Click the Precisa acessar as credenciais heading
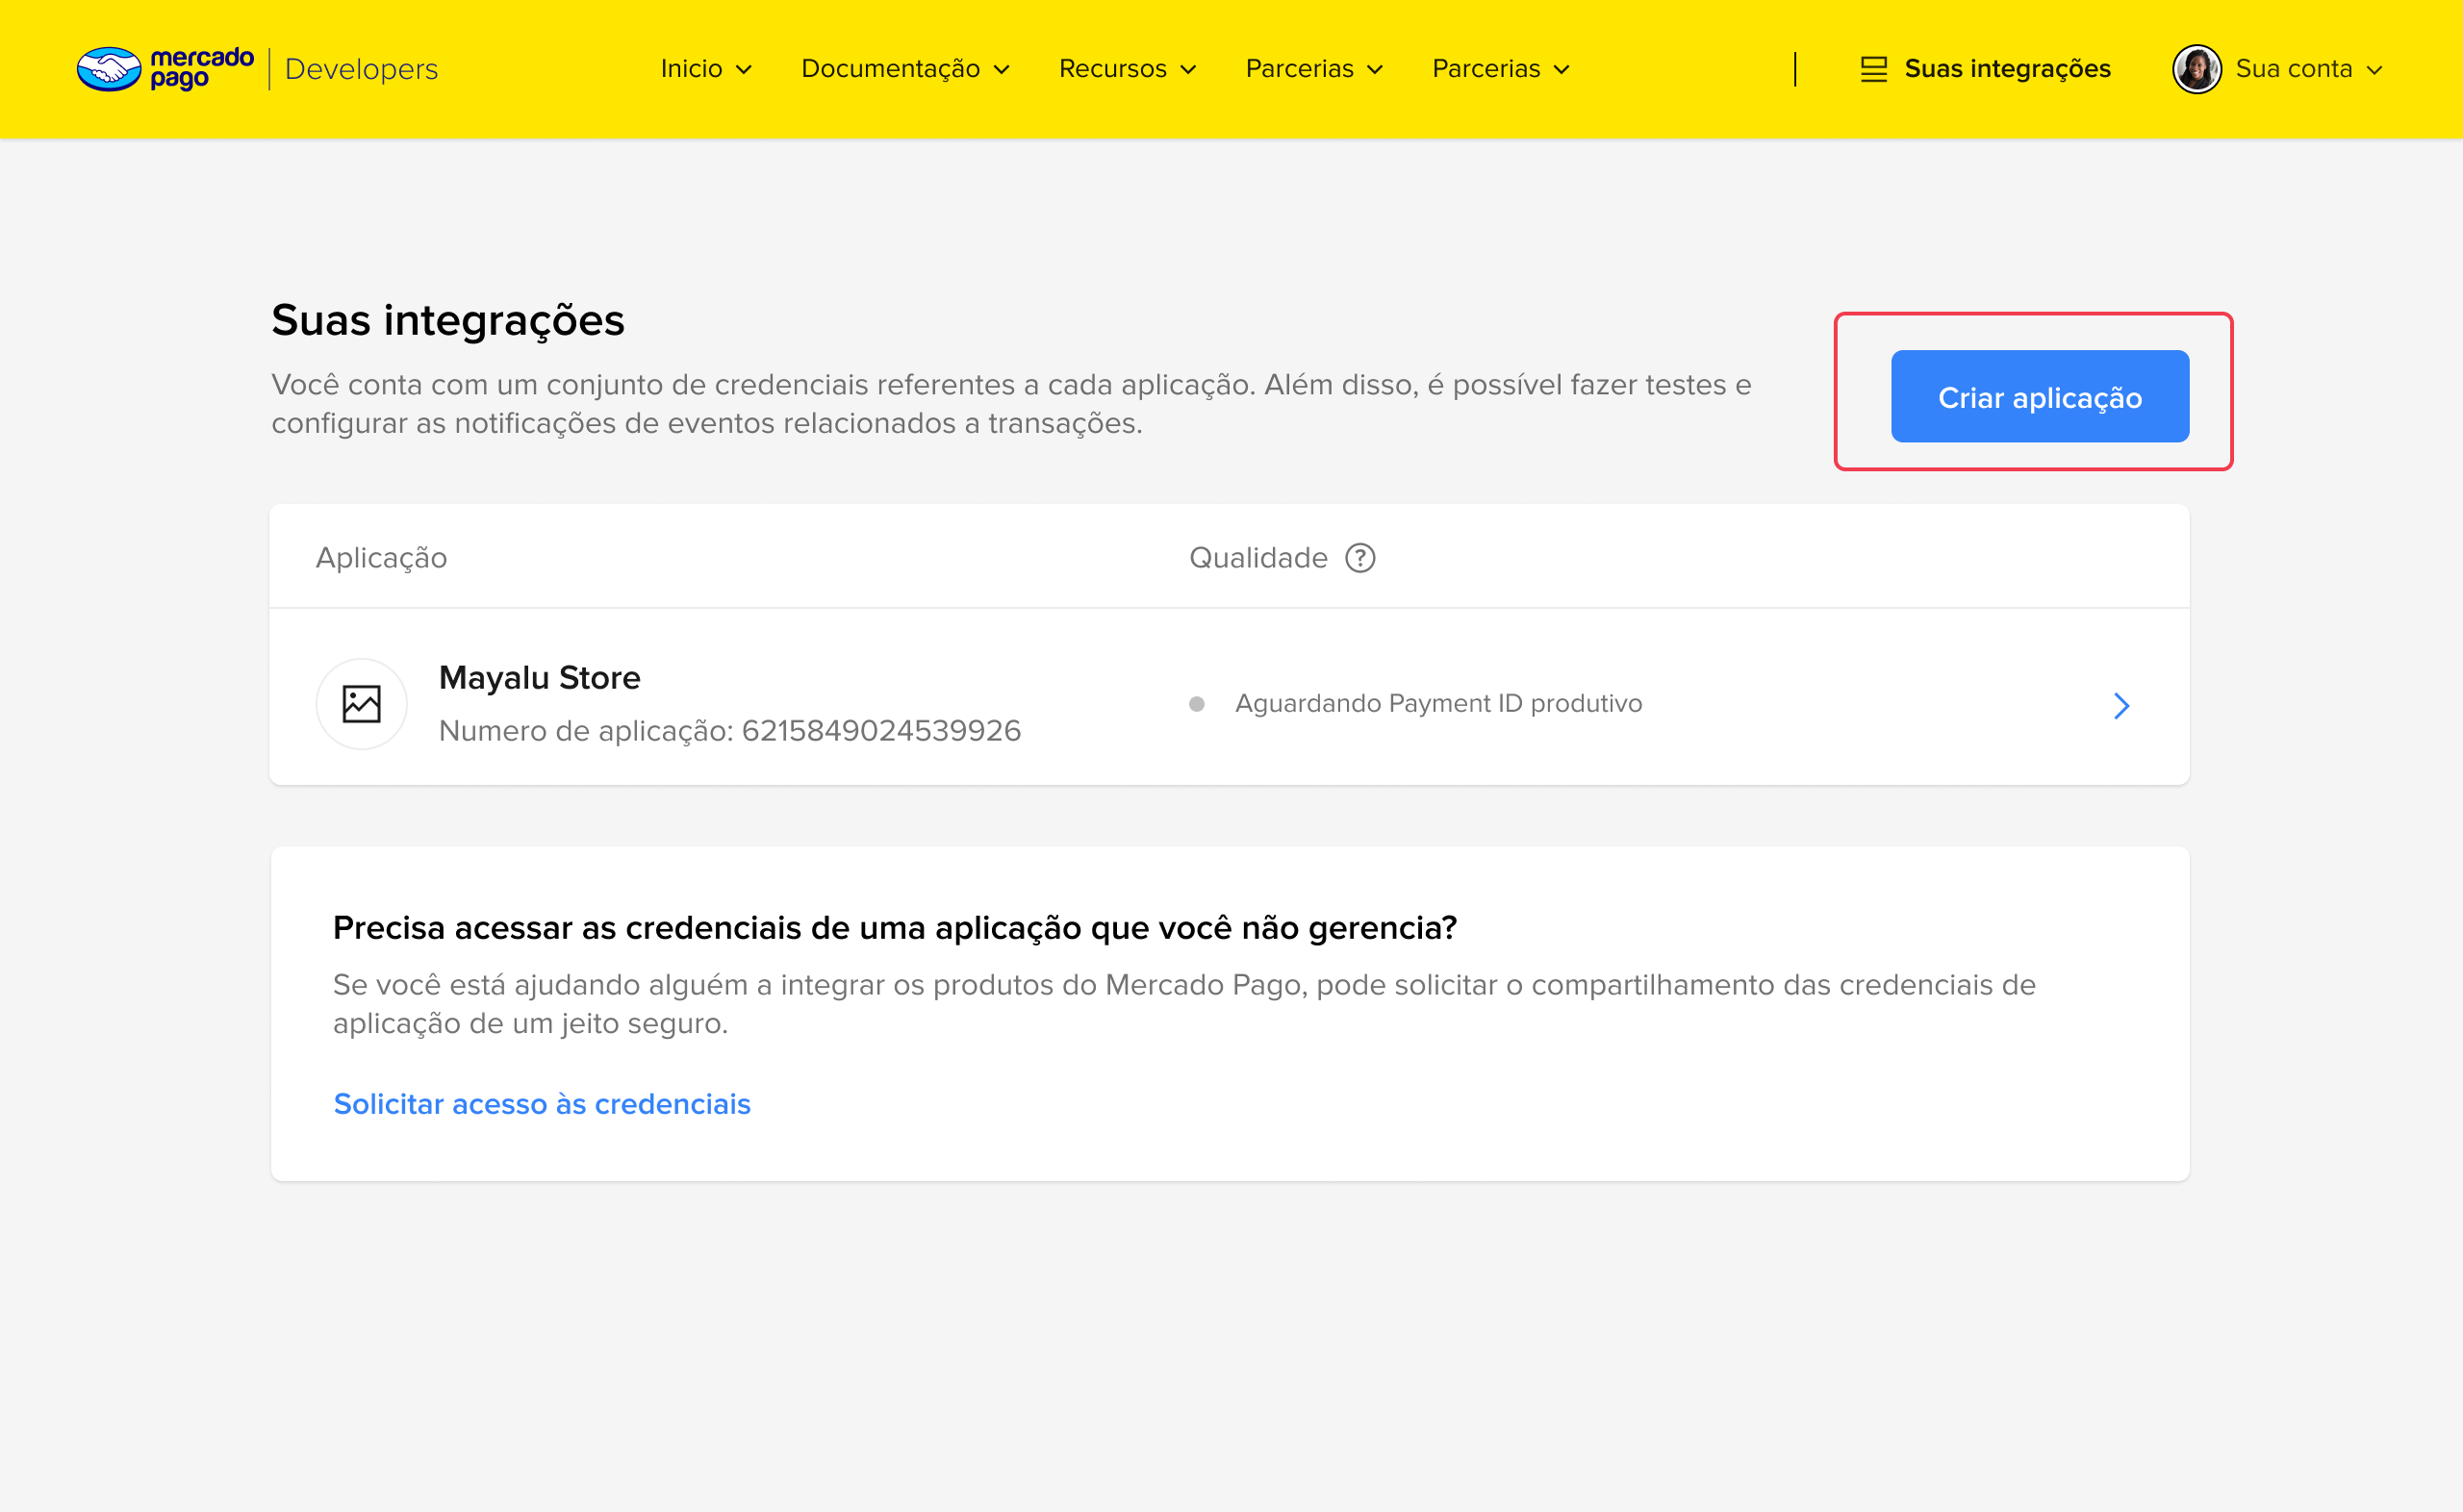2463x1512 pixels. point(894,928)
